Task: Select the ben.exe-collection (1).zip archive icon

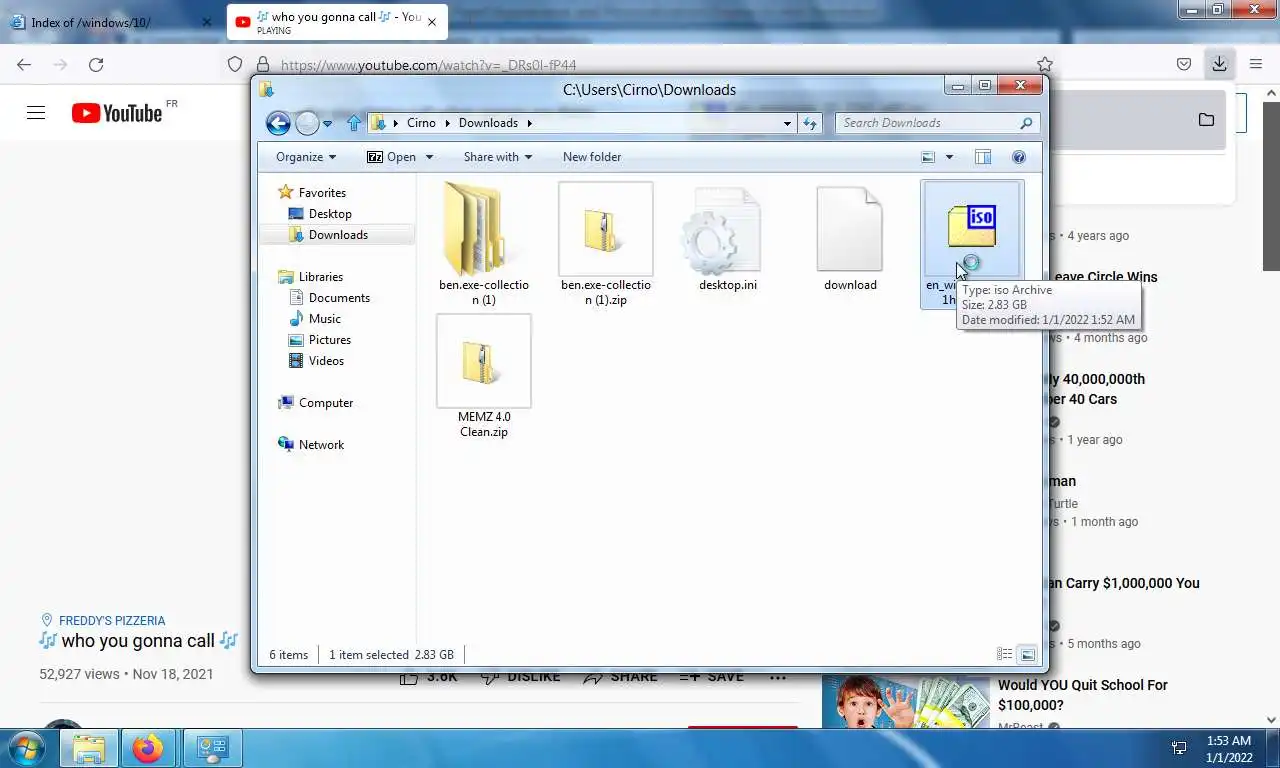Action: click(606, 229)
